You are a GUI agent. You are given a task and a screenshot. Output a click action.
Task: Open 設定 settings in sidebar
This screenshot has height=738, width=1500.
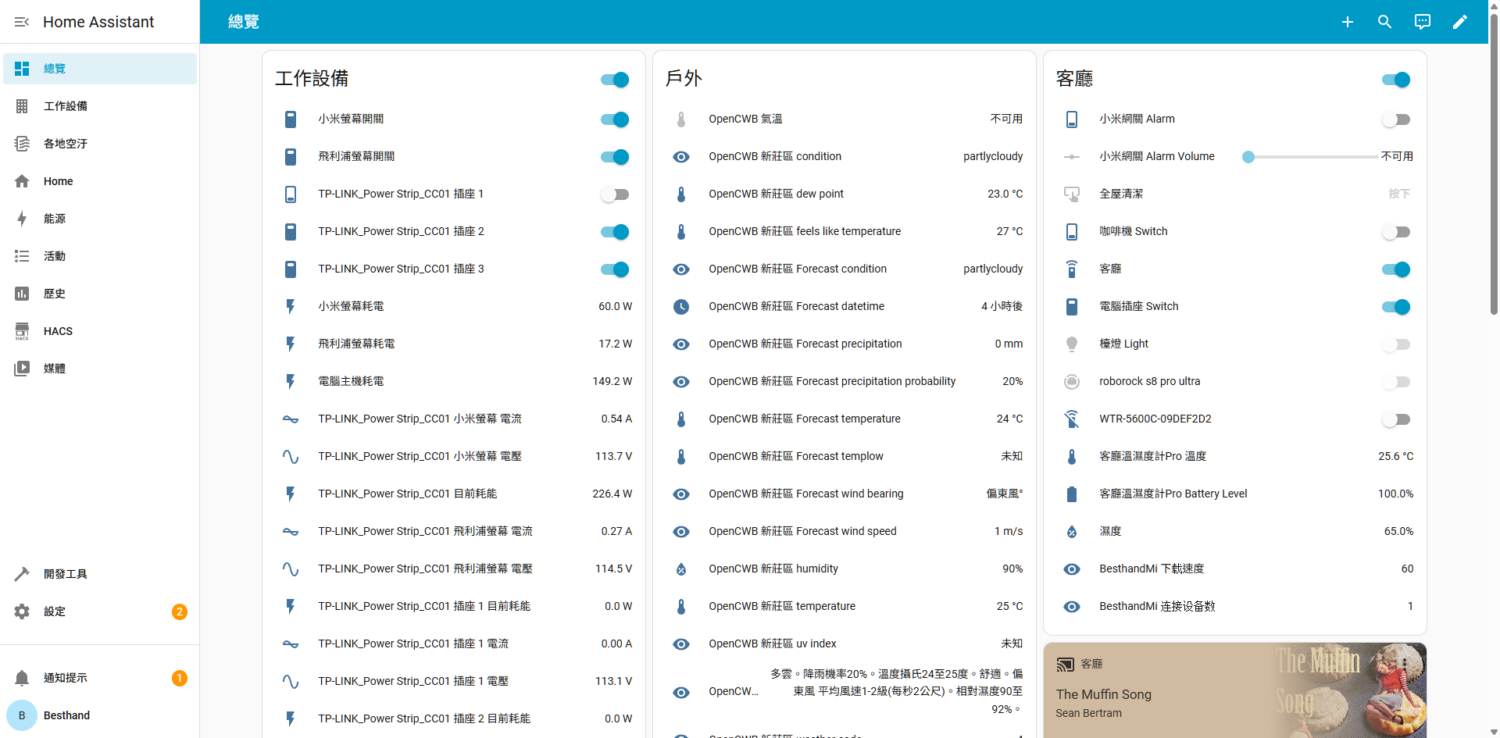[x=100, y=612]
